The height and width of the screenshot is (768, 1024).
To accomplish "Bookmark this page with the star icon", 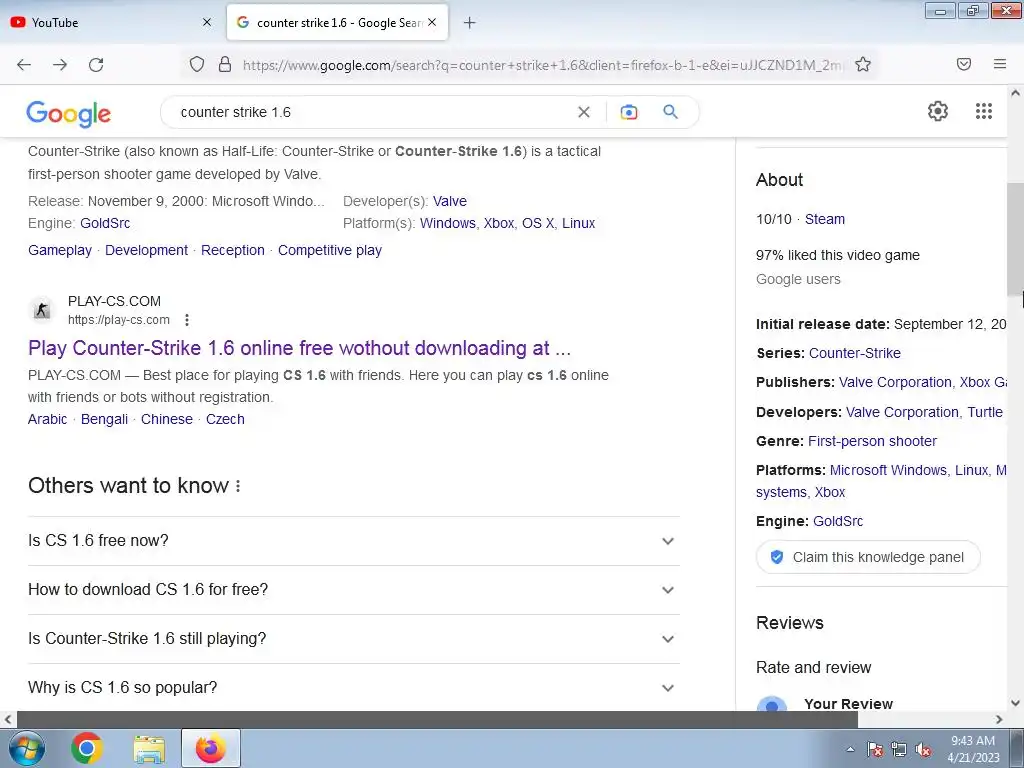I will pyautogui.click(x=863, y=64).
